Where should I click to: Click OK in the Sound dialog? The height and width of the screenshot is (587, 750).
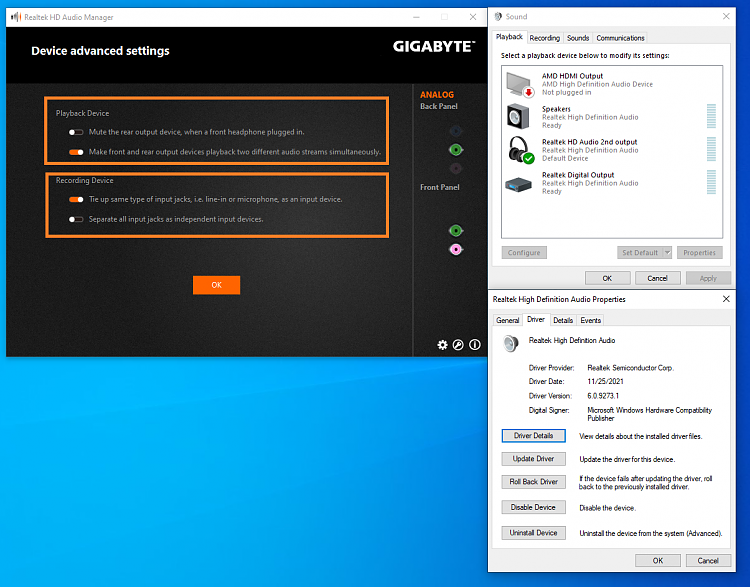(x=607, y=278)
